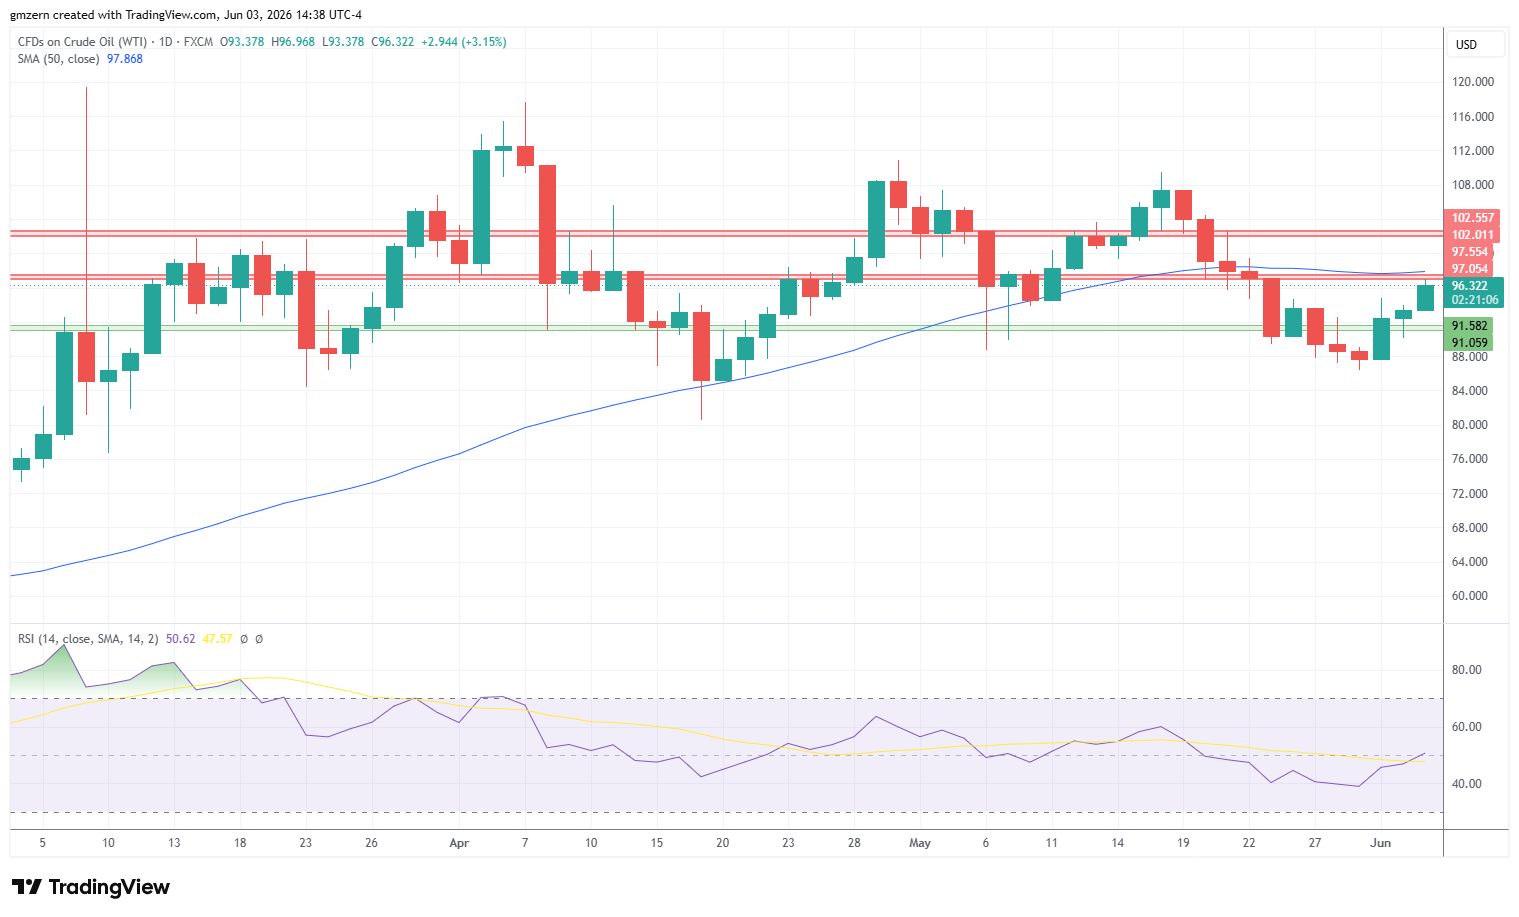
Task: Click the red 97.054 price label
Action: [x=1470, y=269]
